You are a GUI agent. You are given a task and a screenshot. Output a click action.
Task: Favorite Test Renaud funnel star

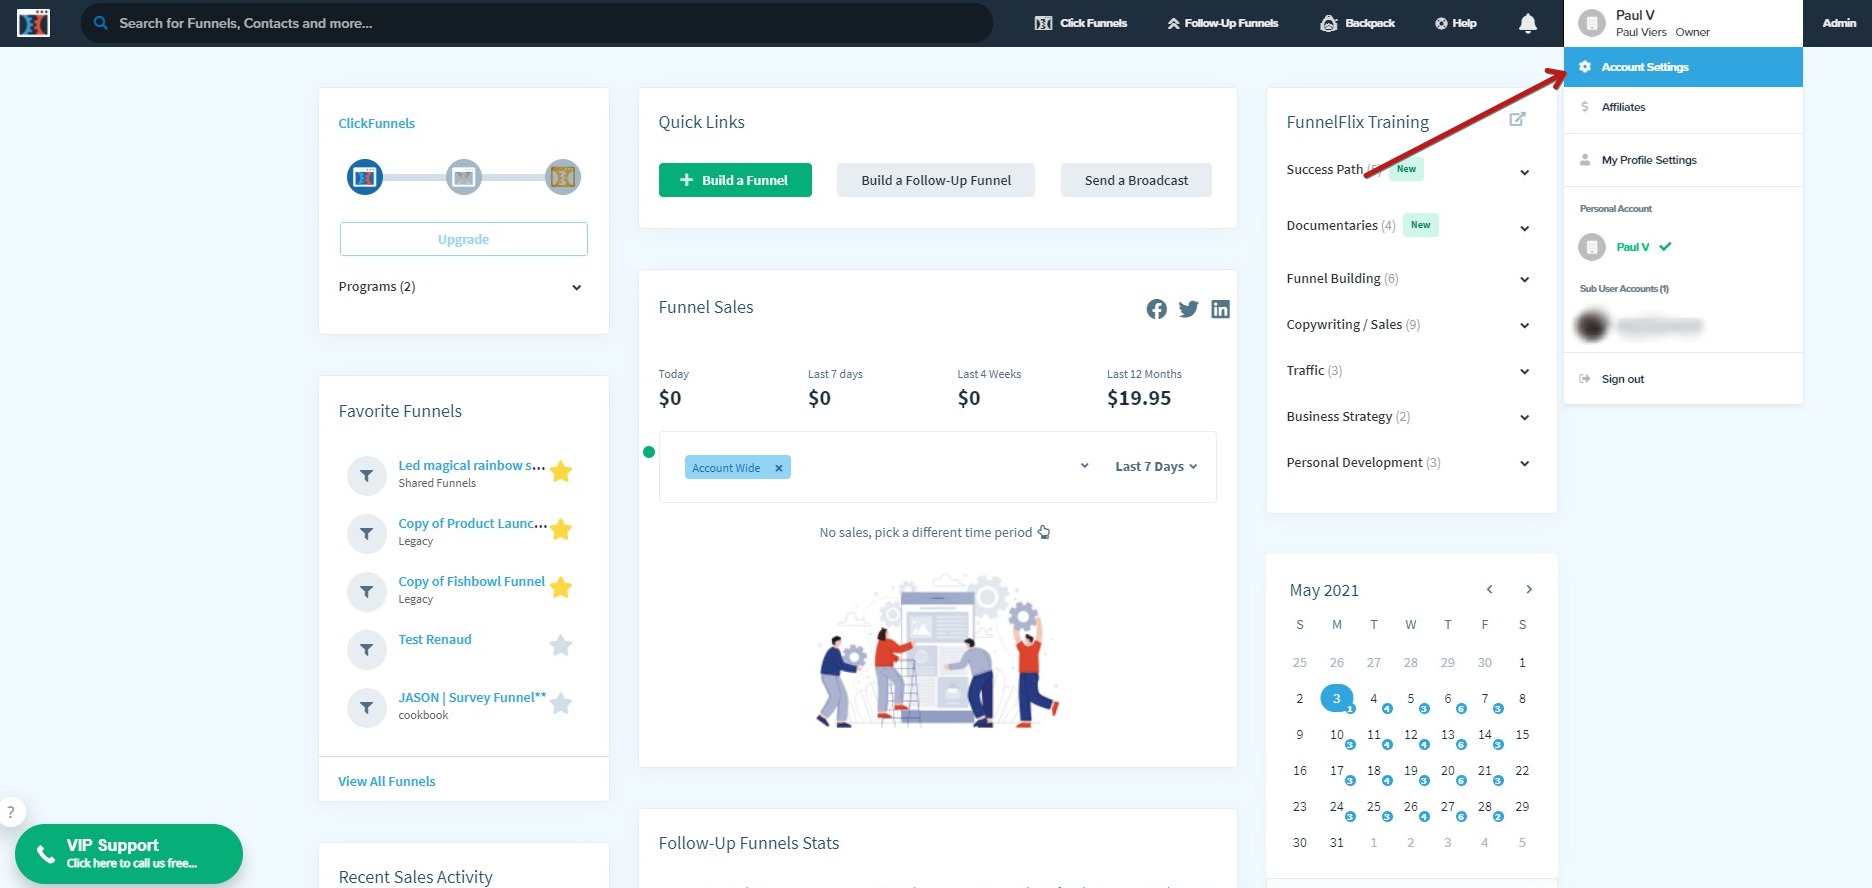[561, 645]
